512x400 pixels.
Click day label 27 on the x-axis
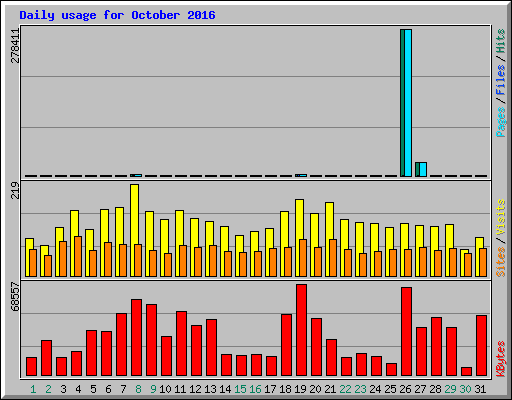420,389
